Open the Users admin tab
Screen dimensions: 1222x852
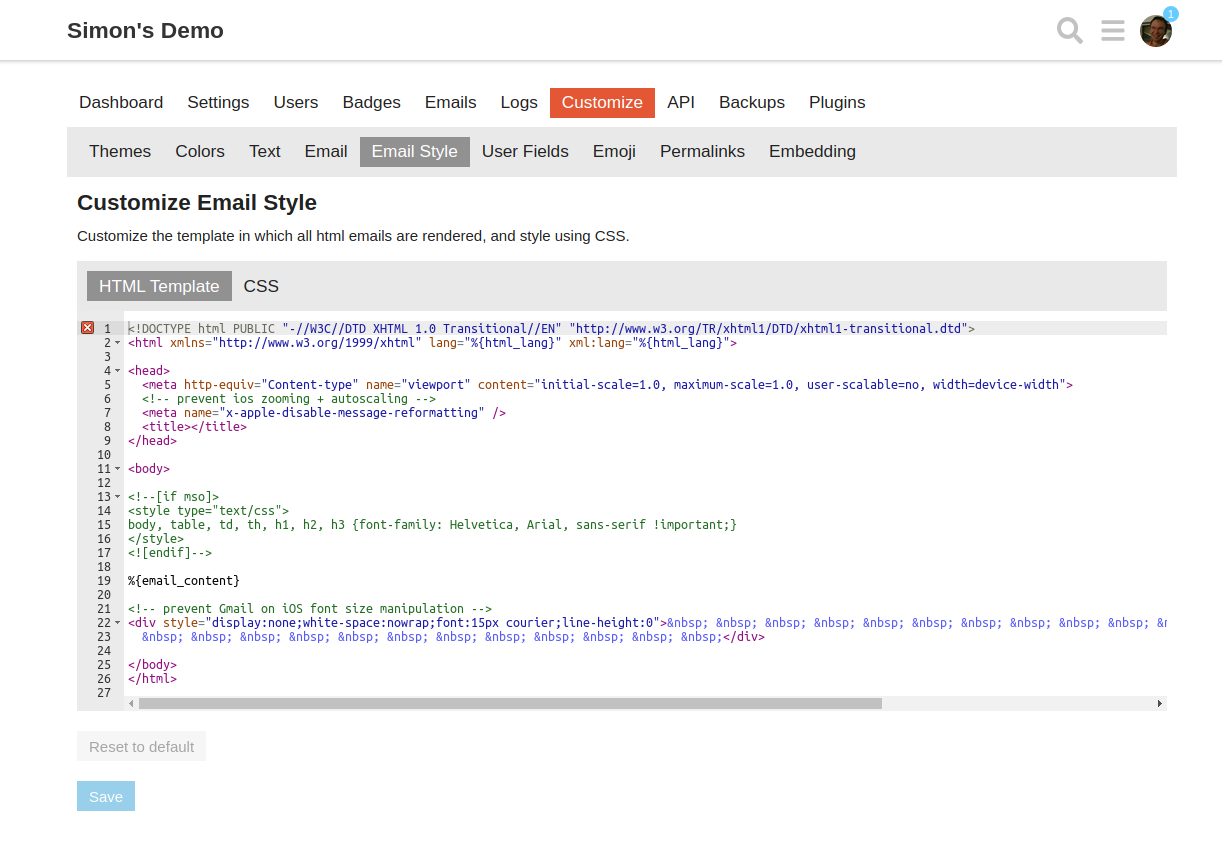296,102
